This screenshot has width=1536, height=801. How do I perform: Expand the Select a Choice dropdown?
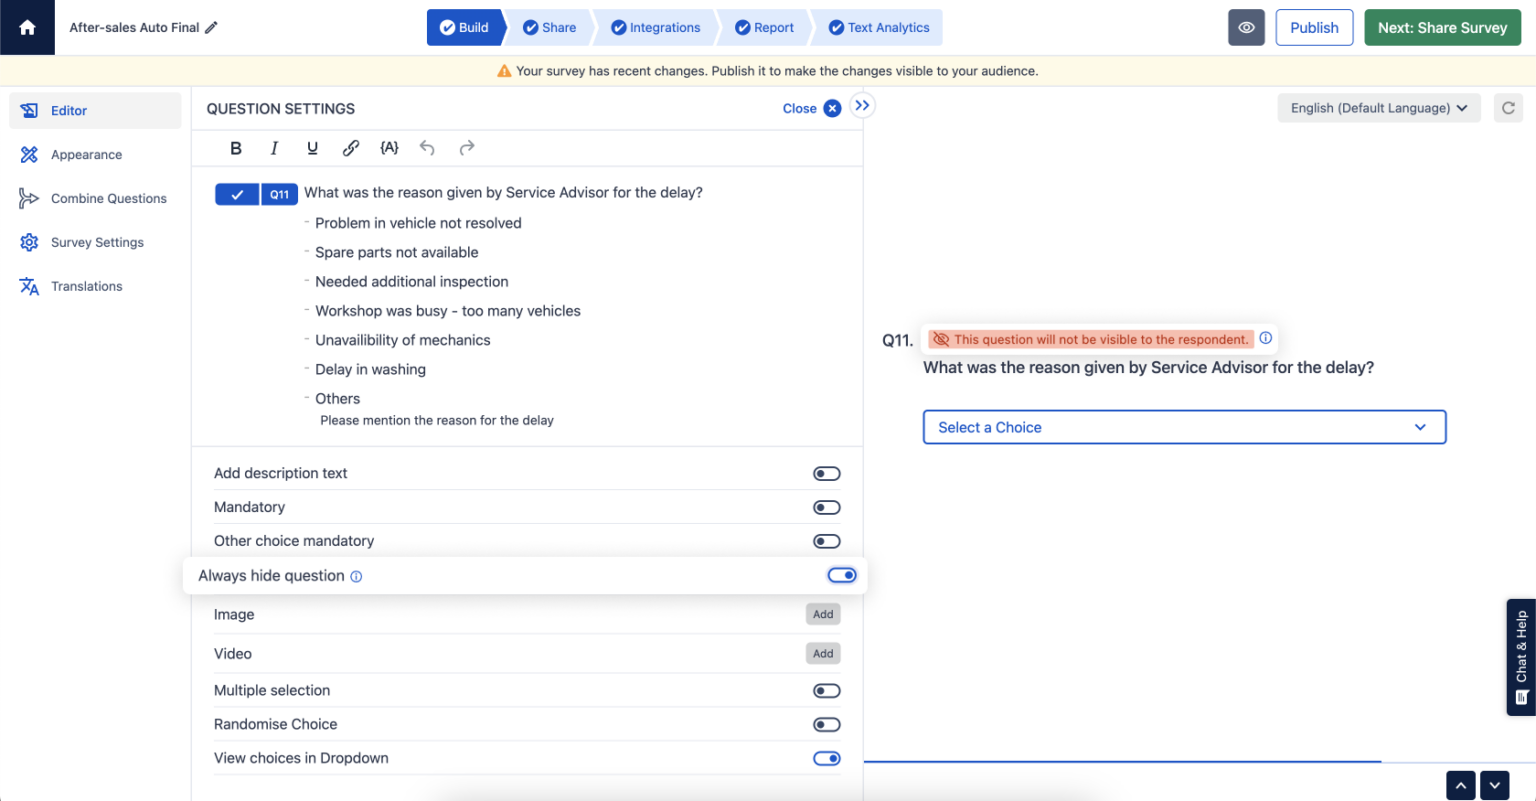(1183, 427)
